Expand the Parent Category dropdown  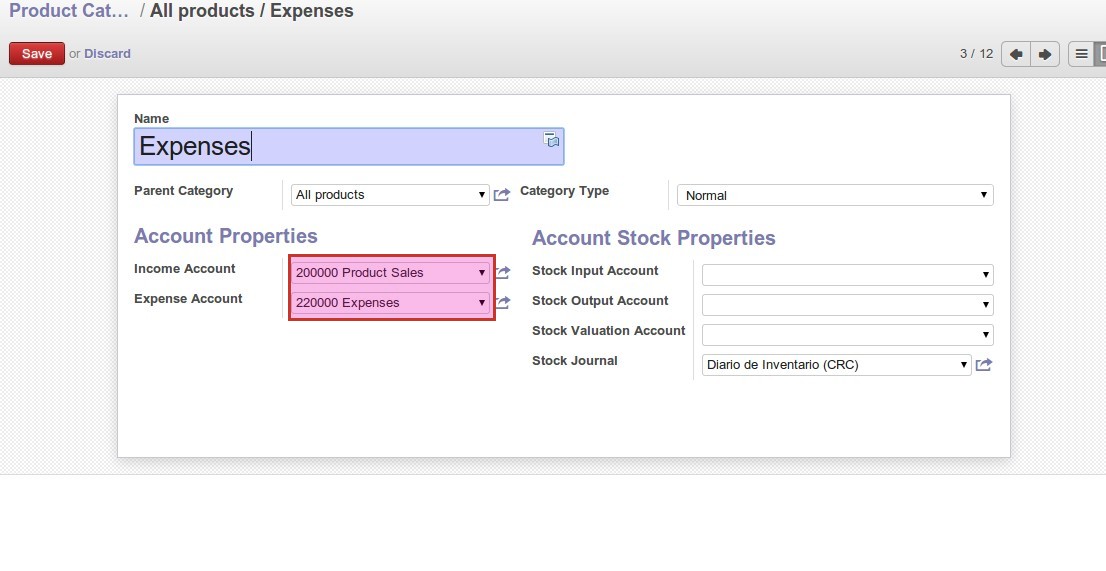click(390, 195)
